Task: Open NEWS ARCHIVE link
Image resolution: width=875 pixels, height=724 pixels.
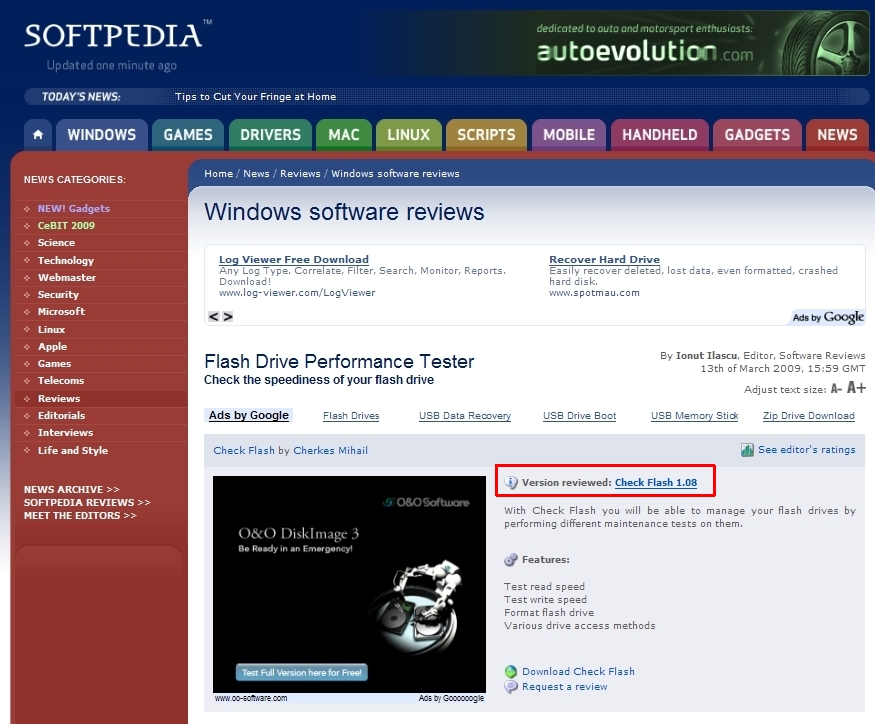Action: click(71, 490)
